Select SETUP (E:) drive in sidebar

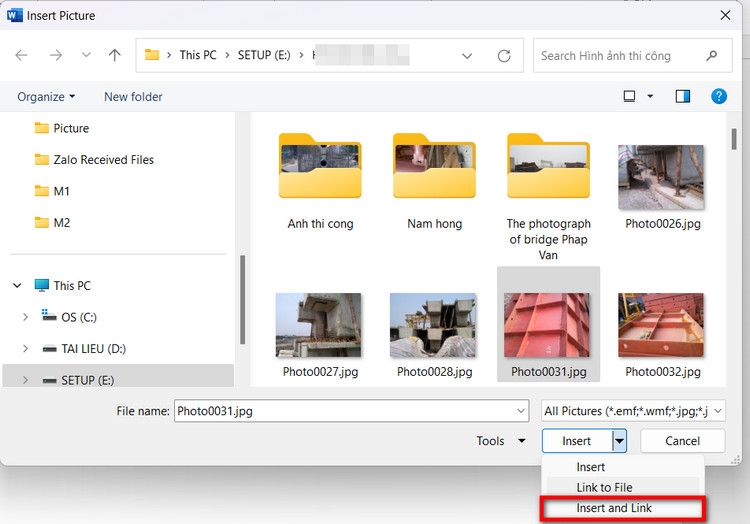(x=78, y=380)
